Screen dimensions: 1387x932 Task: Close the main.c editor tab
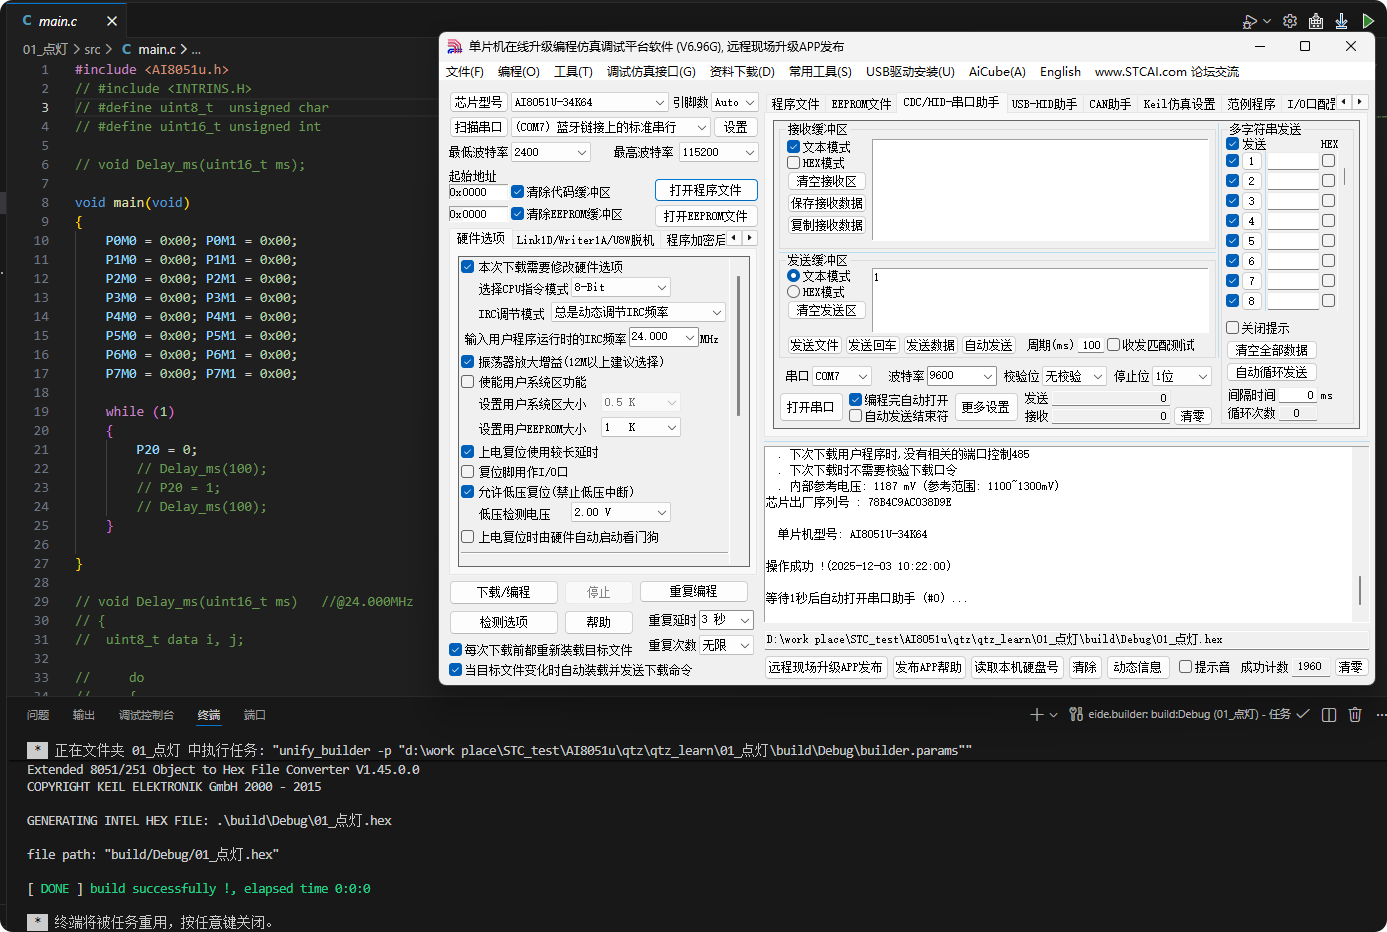[111, 21]
